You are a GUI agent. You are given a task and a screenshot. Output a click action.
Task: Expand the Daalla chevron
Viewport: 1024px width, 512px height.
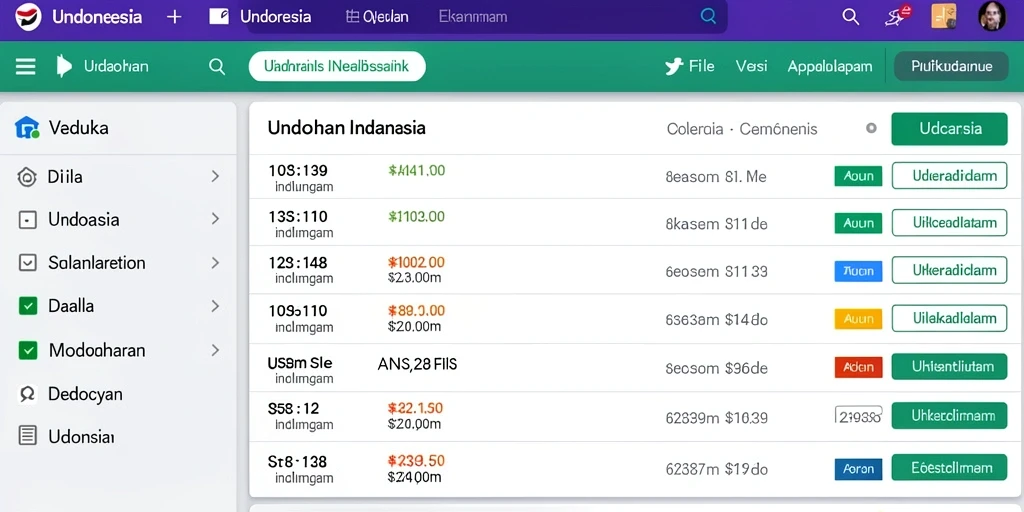point(215,306)
